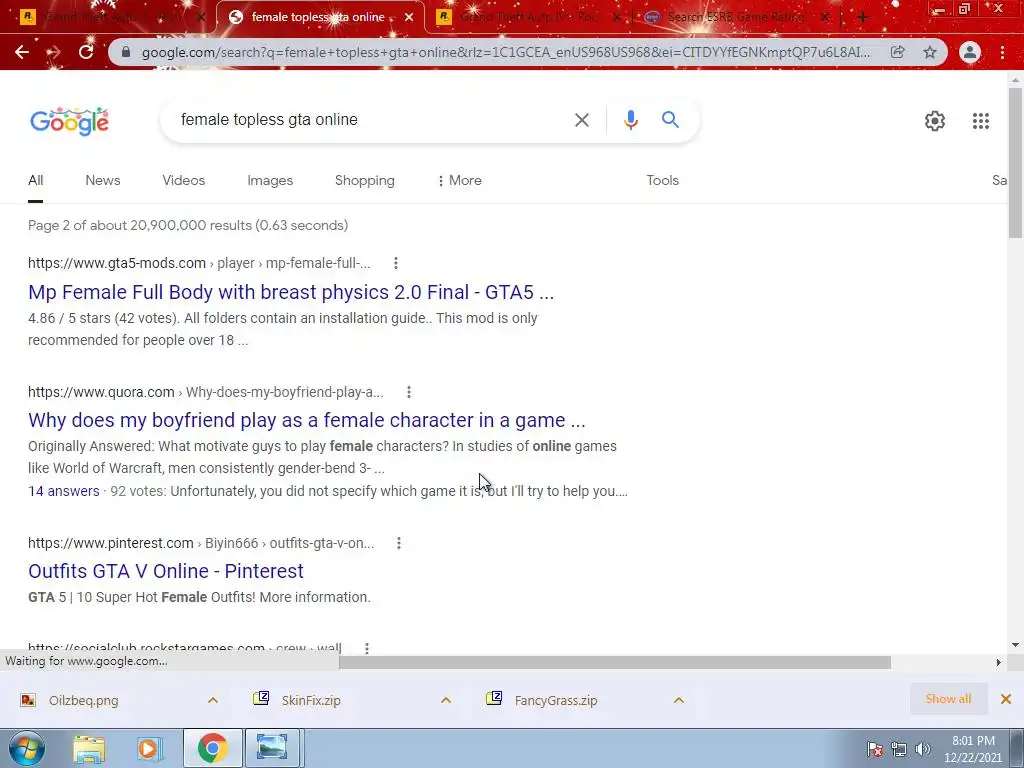Clear the search box with the X icon
The height and width of the screenshot is (768, 1024).
coord(582,120)
